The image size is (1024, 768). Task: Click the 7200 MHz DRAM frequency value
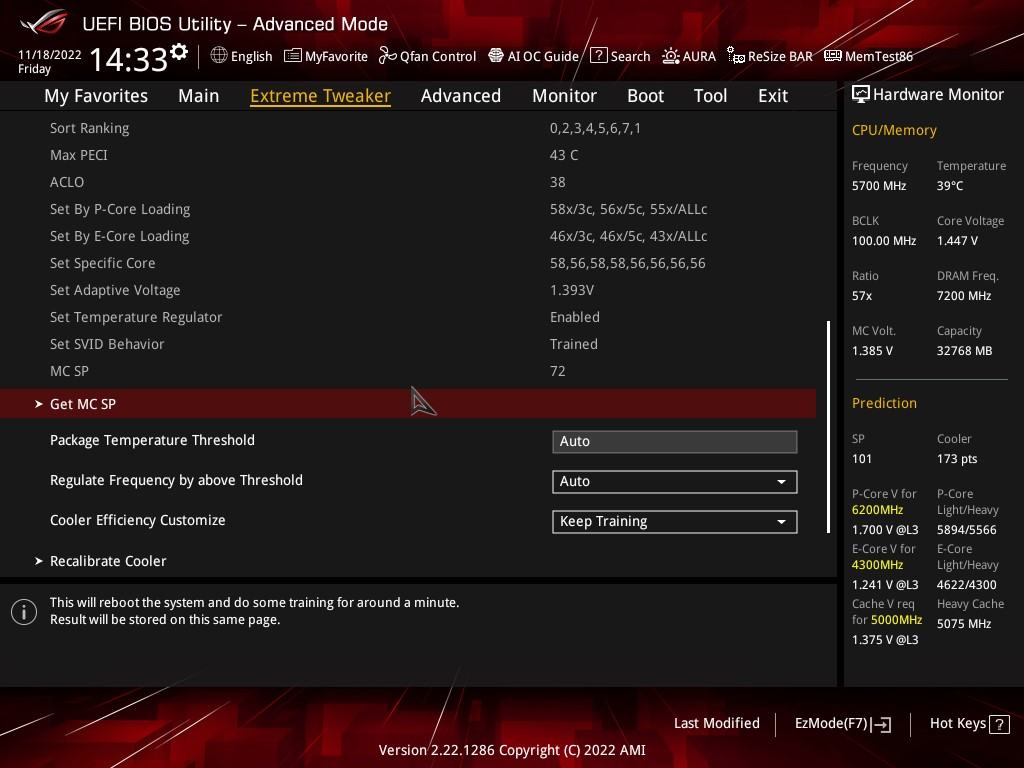[964, 296]
